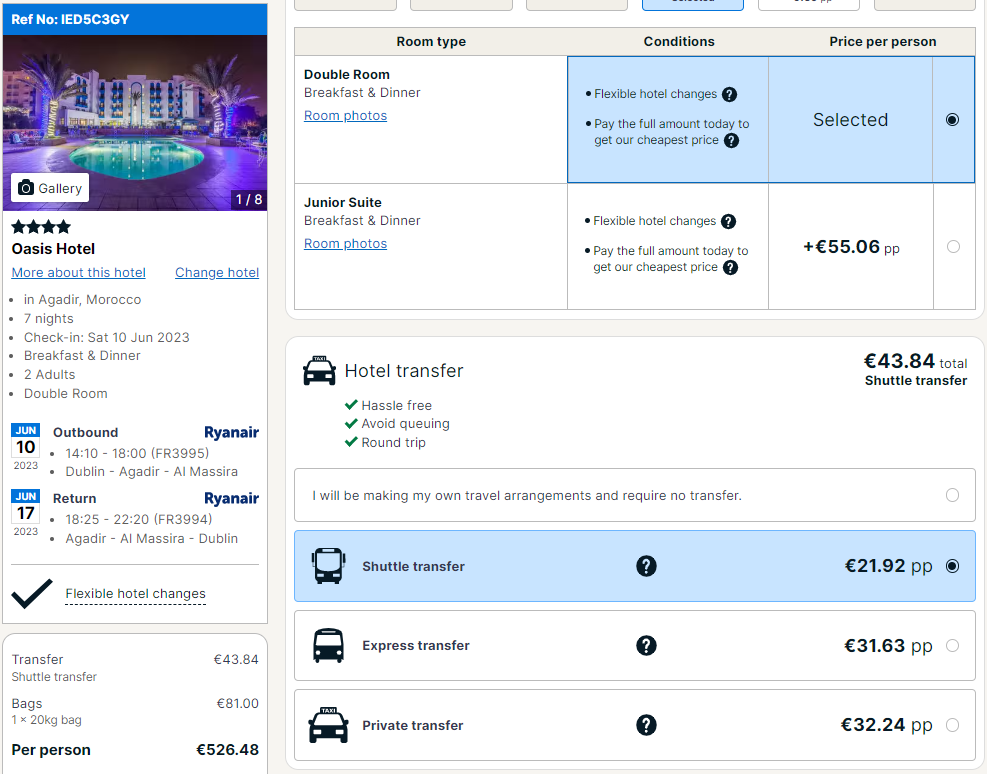Click the €43.84 total transfer price

pyautogui.click(x=915, y=361)
